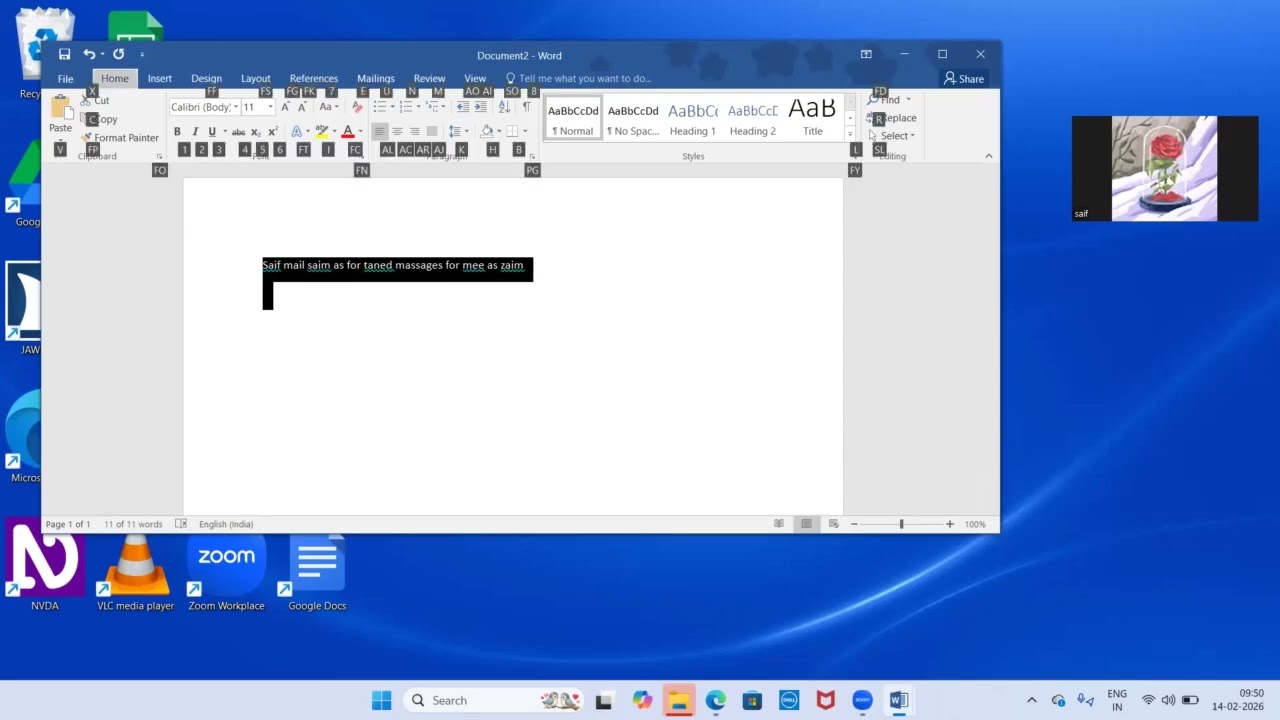Viewport: 1280px width, 720px height.
Task: Copy the selected text
Action: click(99, 119)
